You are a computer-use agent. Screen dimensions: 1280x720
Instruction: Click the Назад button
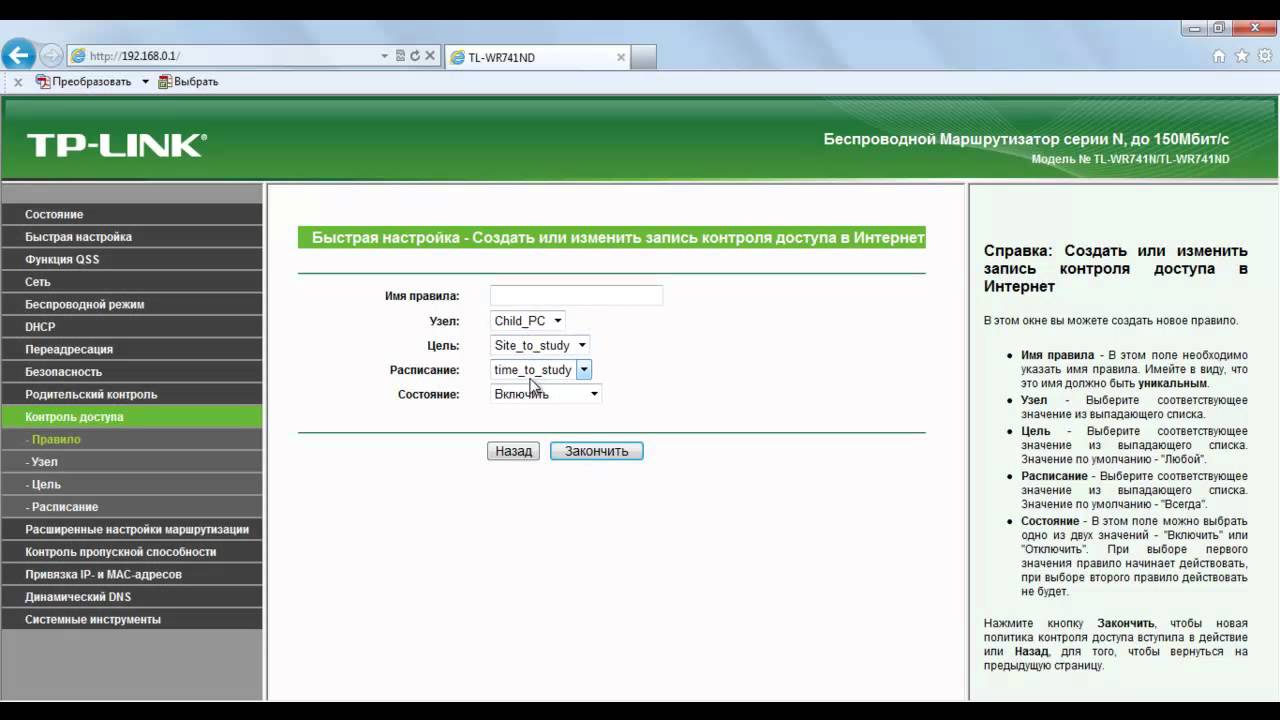coord(514,451)
